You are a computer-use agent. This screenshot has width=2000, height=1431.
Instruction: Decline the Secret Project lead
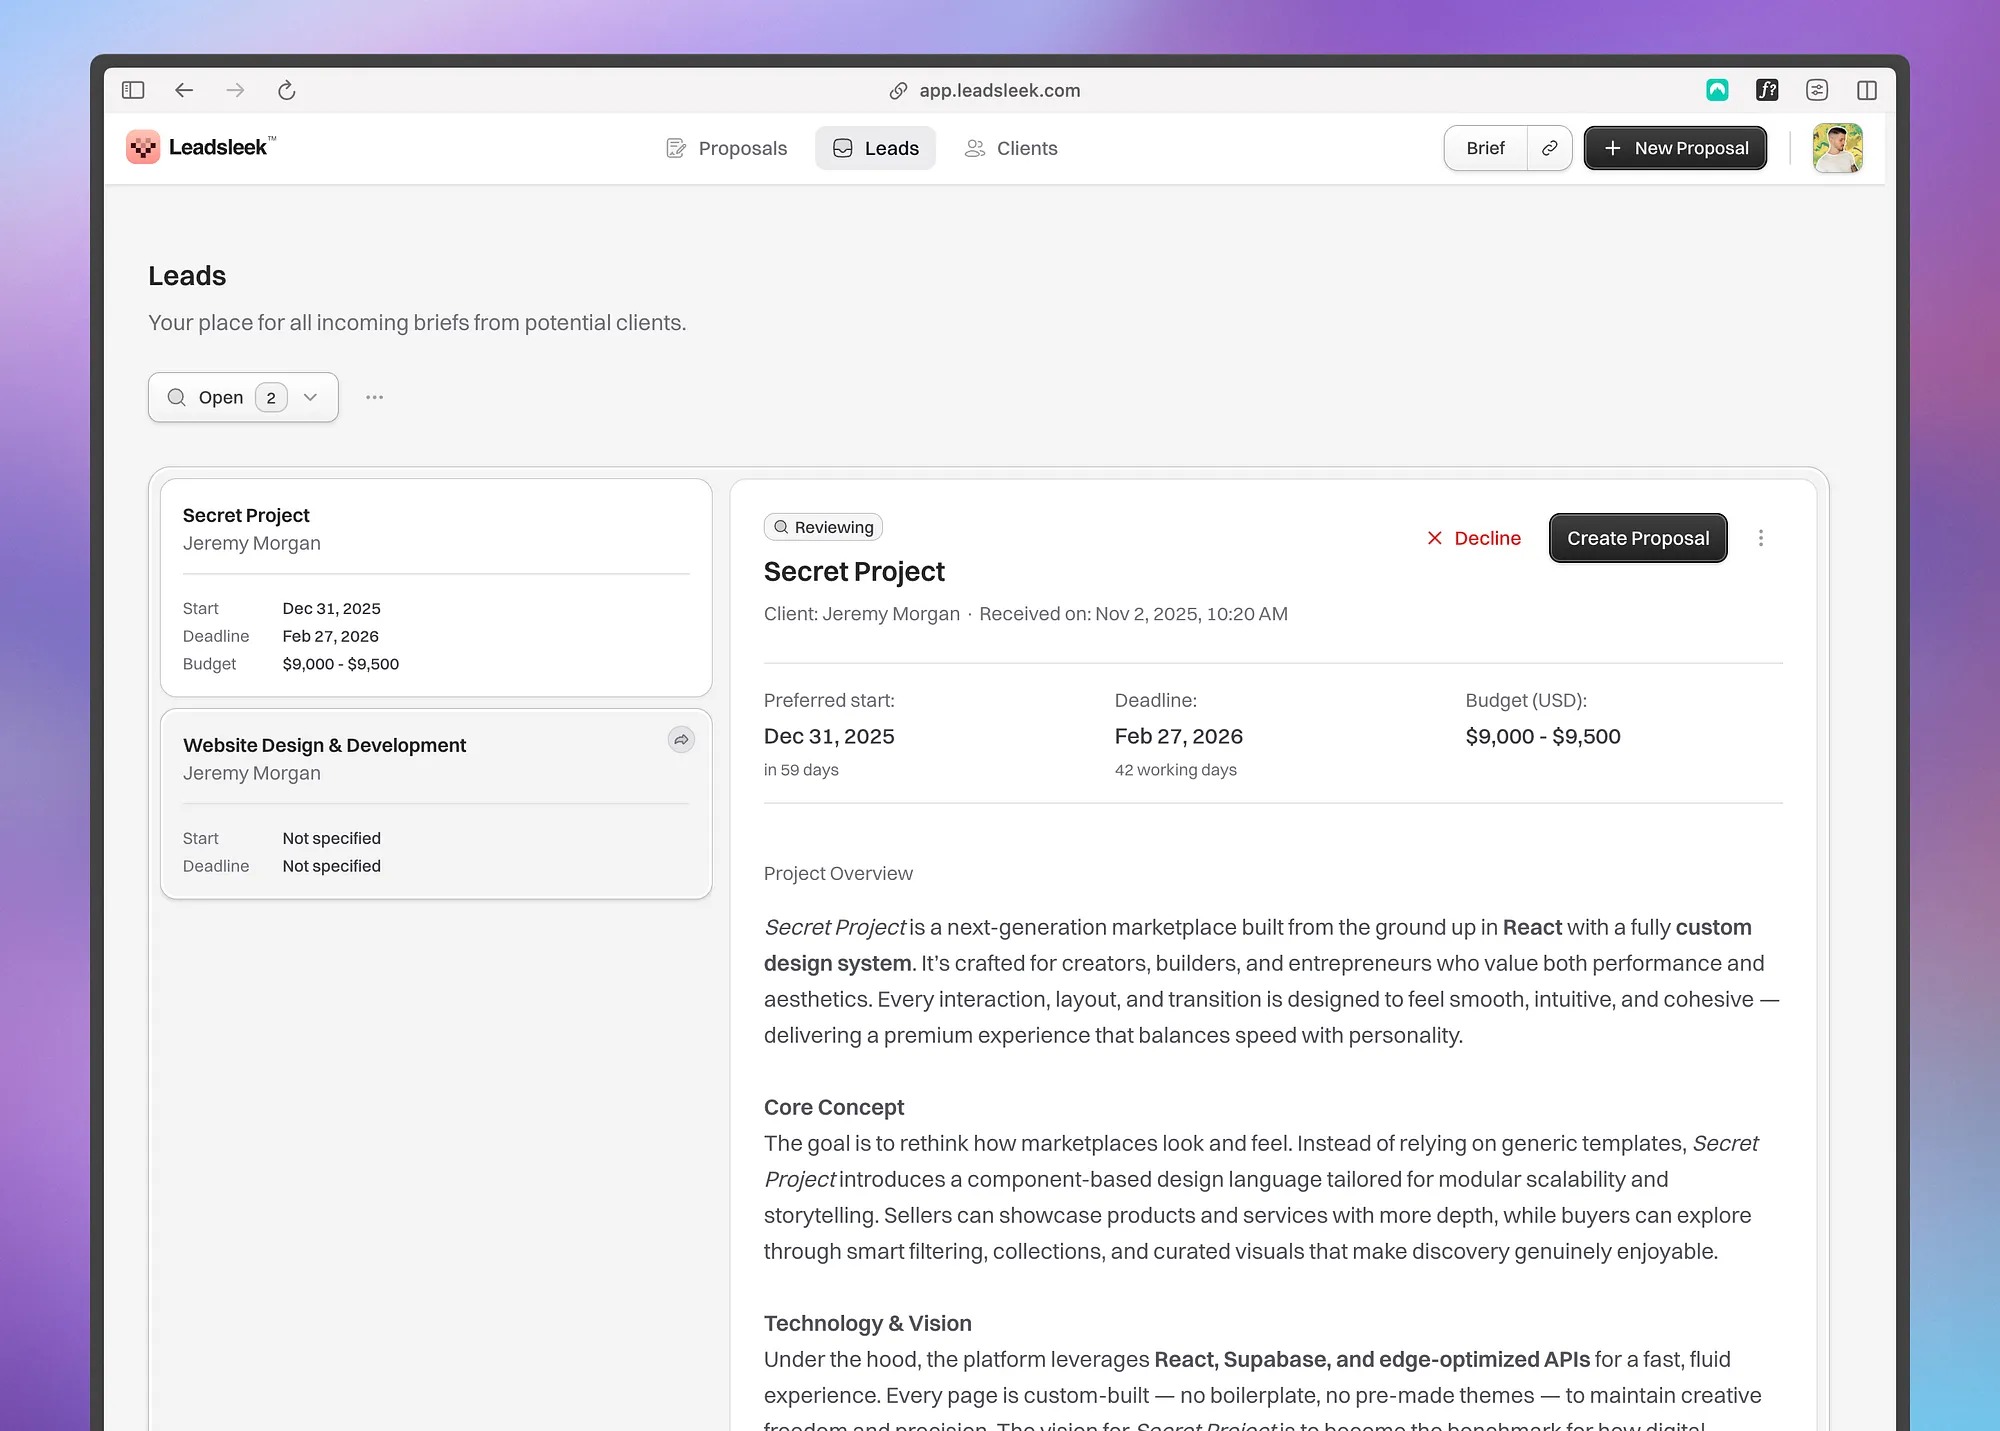coord(1474,538)
